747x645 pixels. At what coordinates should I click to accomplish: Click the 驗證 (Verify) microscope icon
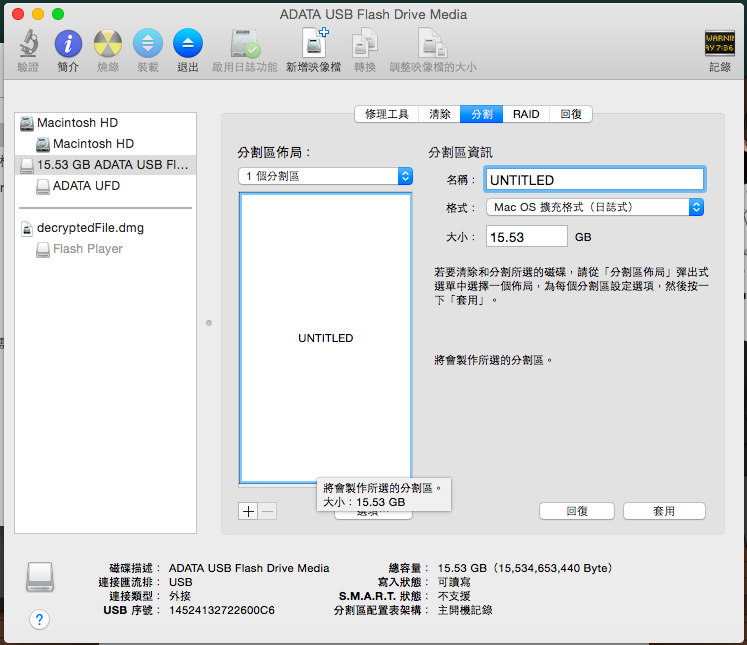[x=28, y=43]
